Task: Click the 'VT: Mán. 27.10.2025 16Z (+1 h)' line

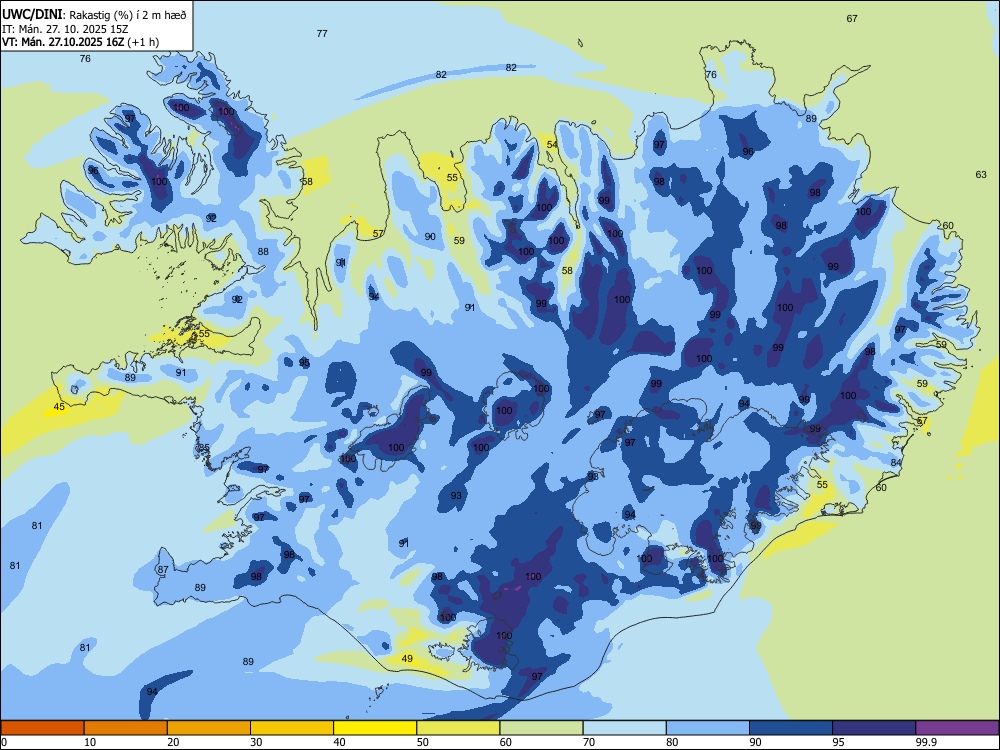Action: (80, 42)
